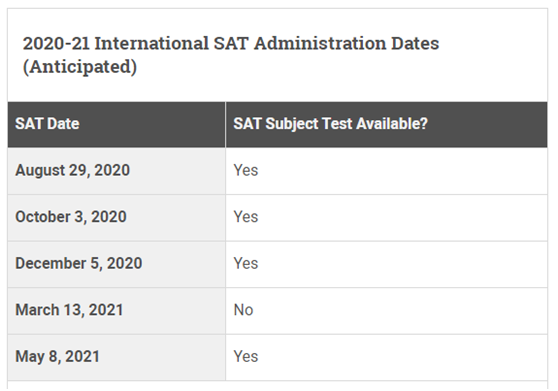Click the word Subject in the header row
This screenshot has width=558, height=391.
coord(292,125)
